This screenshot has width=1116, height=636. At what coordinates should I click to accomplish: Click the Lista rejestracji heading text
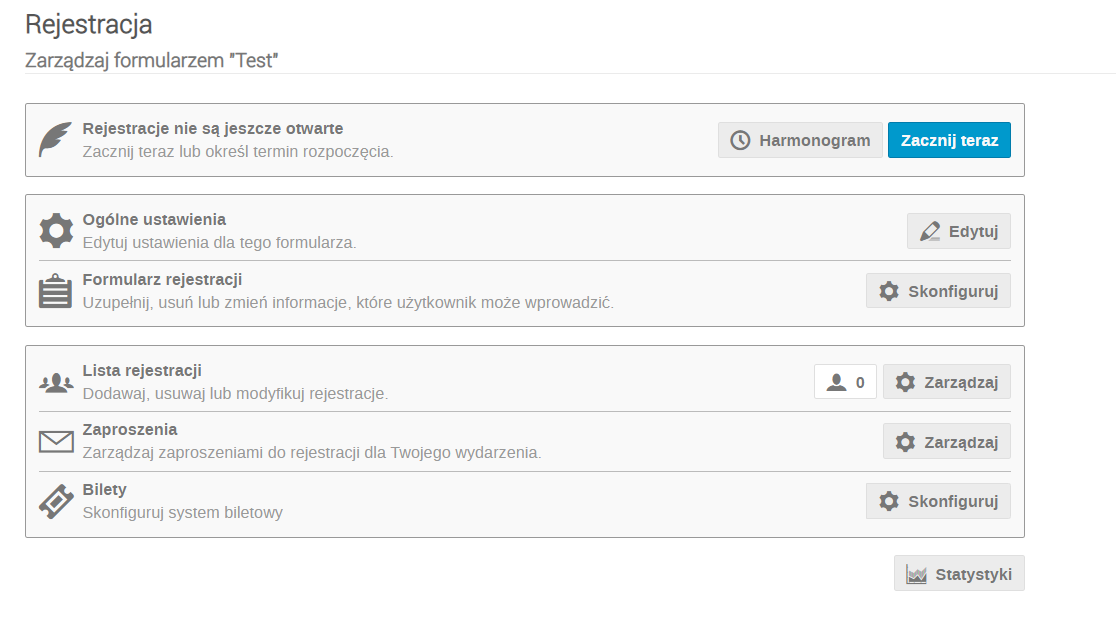[x=142, y=371]
